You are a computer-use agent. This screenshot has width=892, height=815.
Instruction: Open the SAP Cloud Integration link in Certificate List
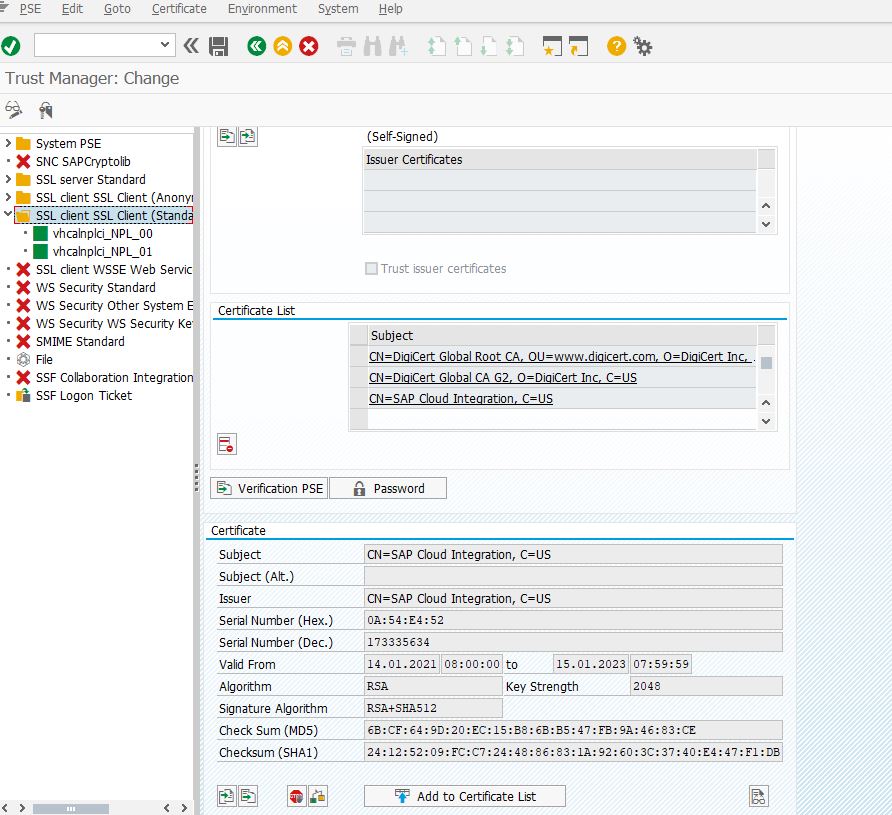[461, 399]
